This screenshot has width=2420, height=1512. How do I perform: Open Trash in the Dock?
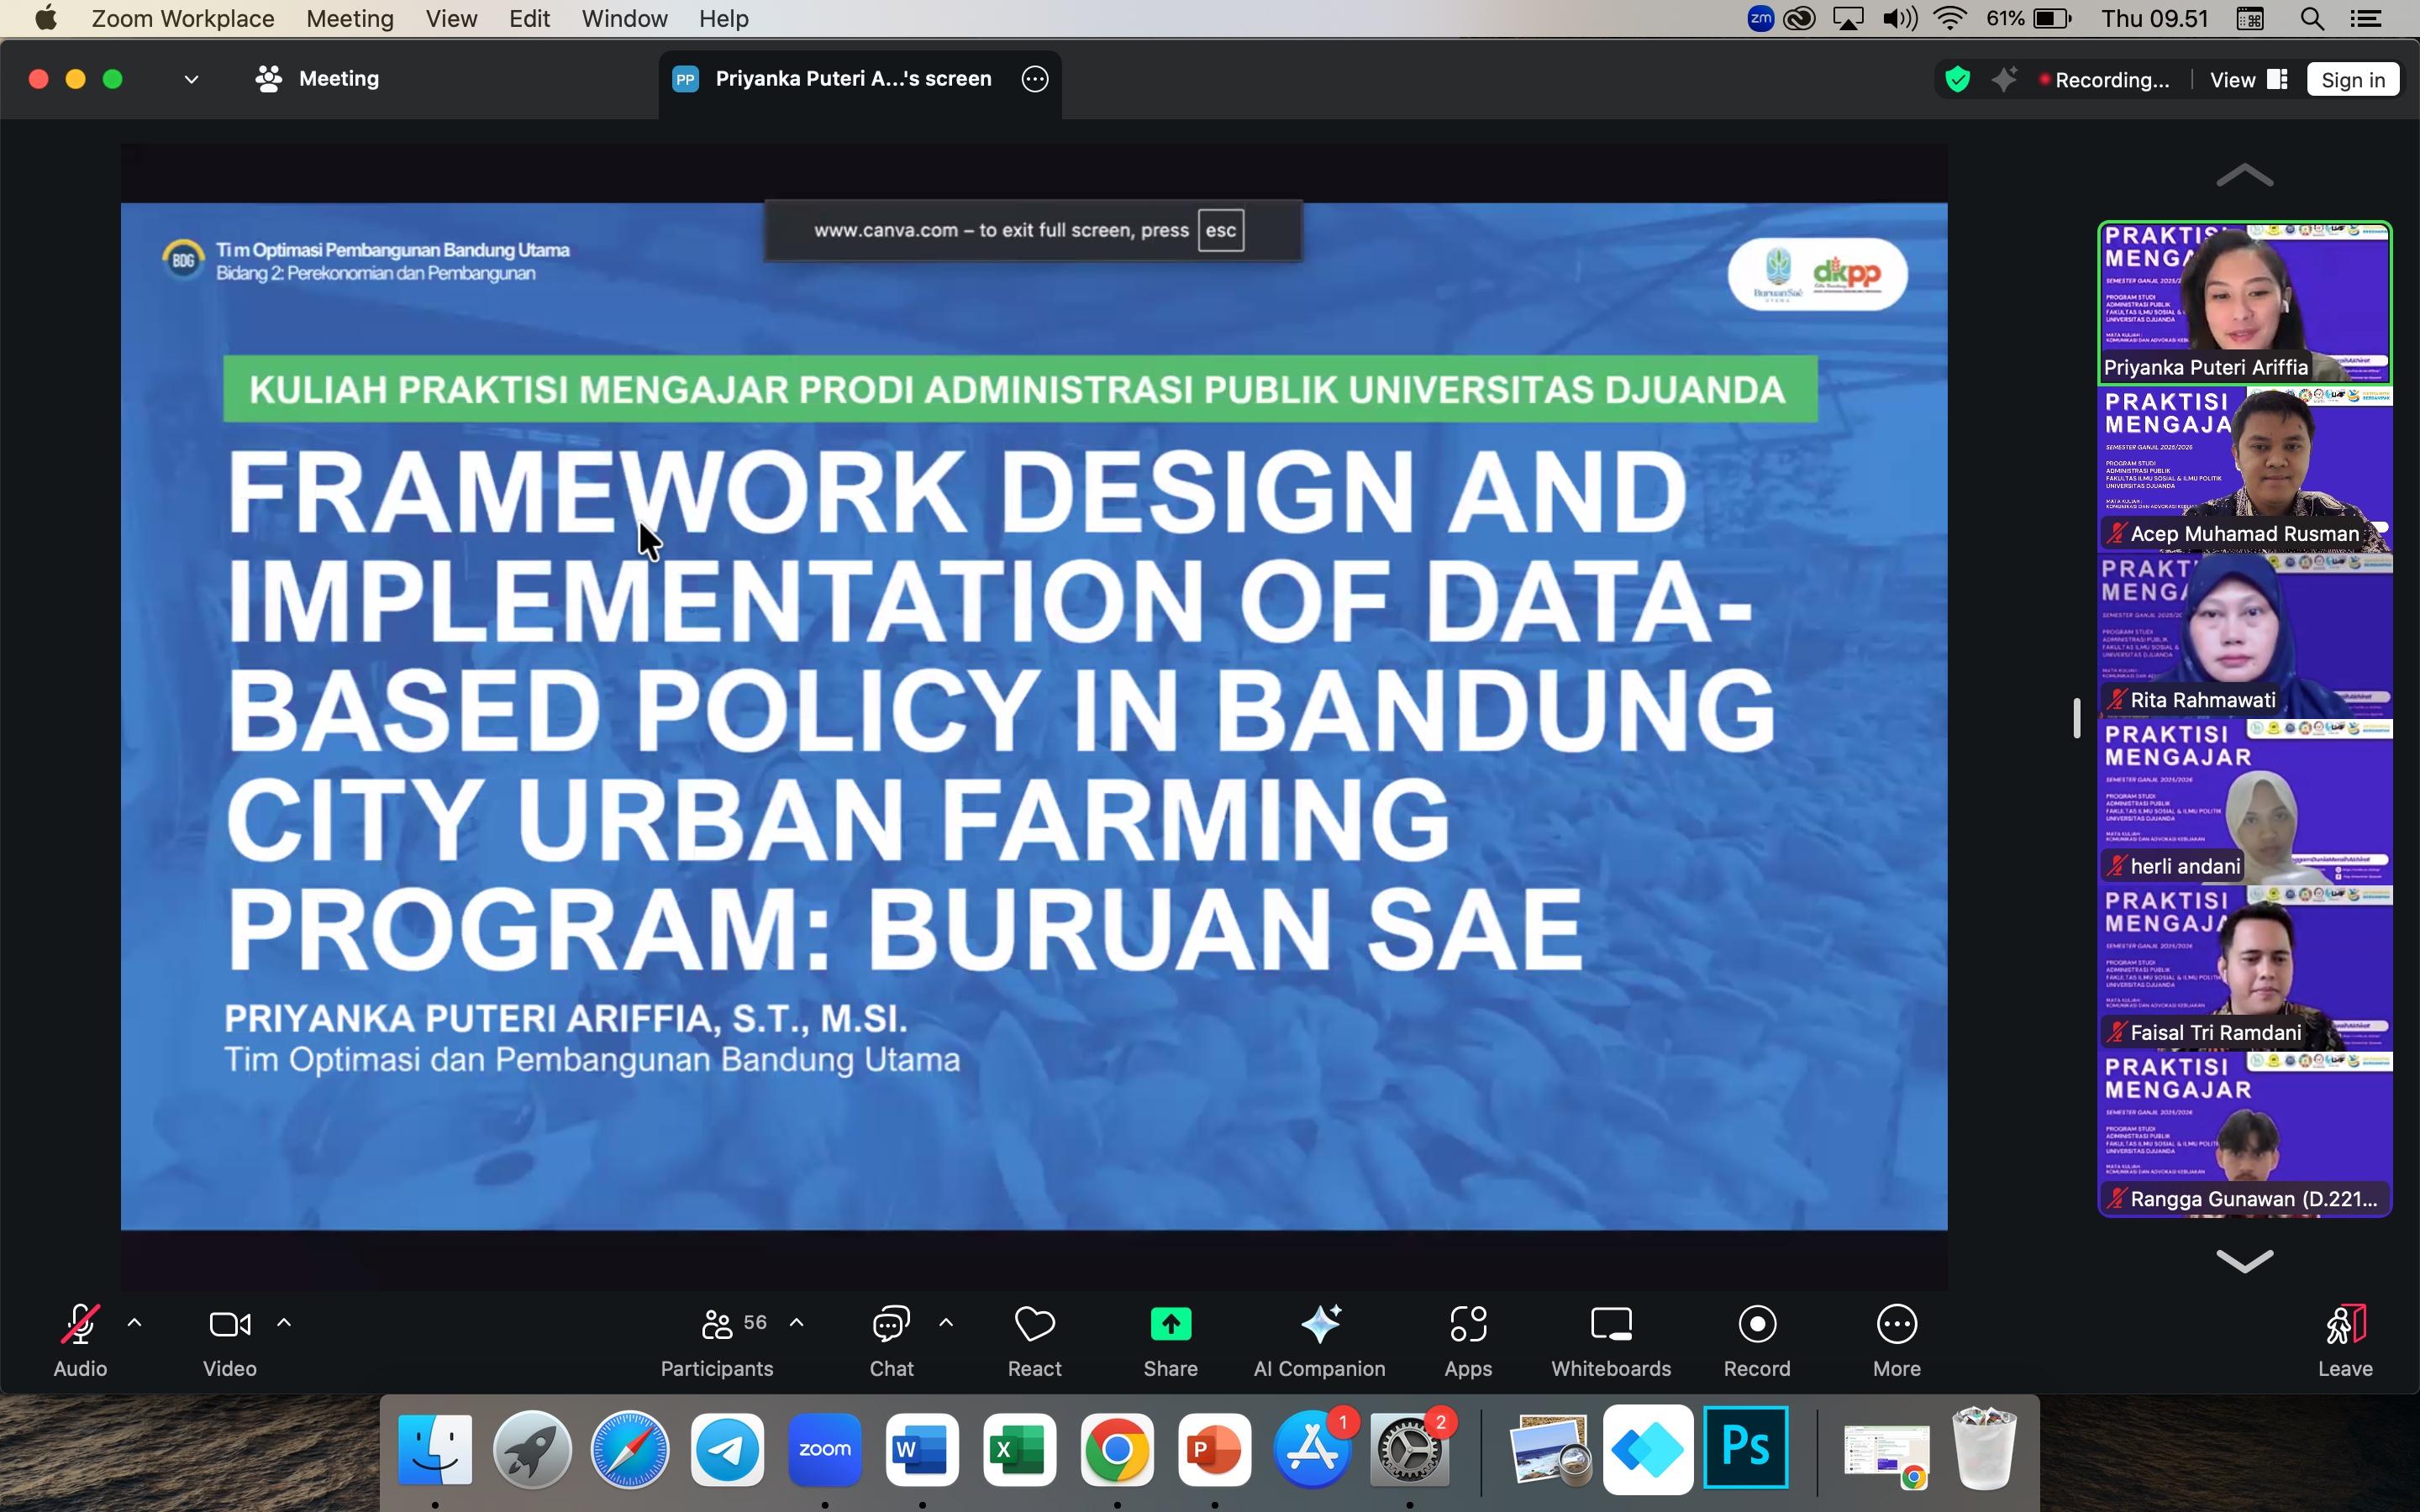(1984, 1449)
